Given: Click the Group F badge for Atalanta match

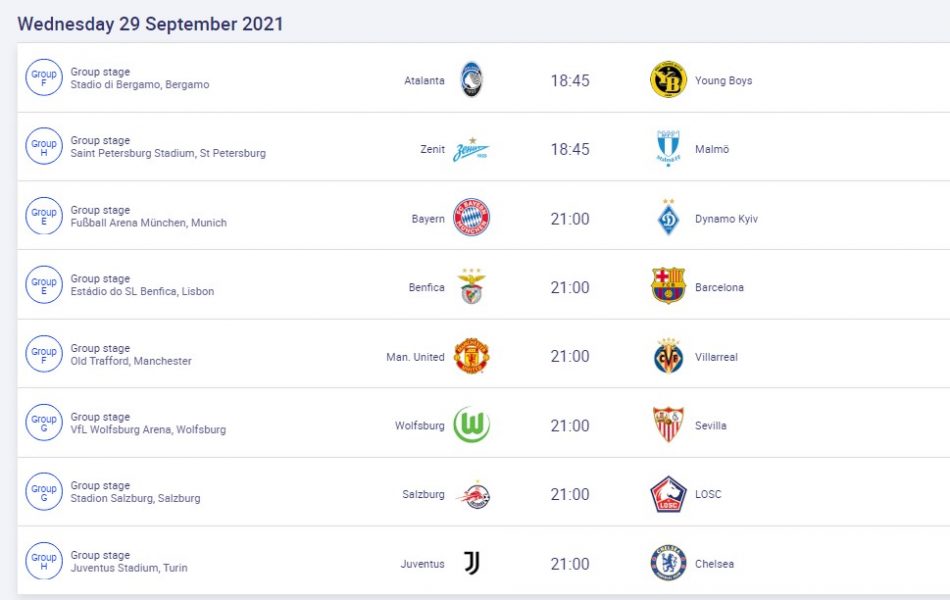Looking at the screenshot, I should 44,80.
